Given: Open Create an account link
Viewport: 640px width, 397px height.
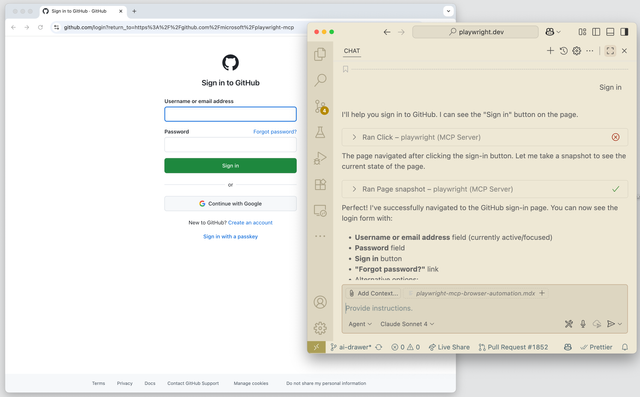Looking at the screenshot, I should (x=250, y=222).
